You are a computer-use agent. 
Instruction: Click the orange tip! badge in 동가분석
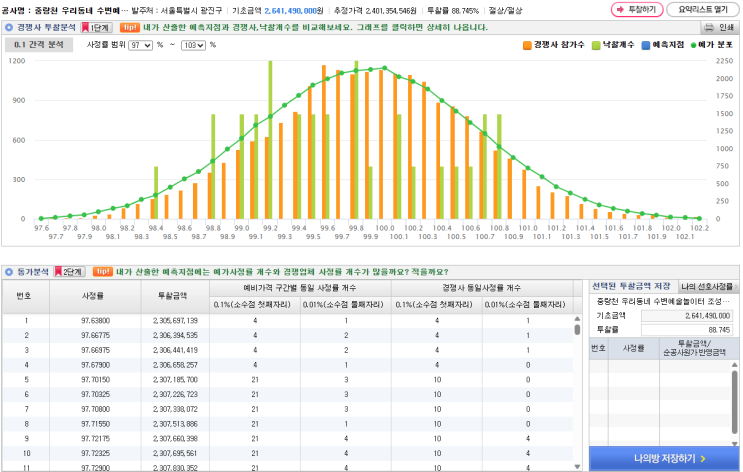click(x=102, y=272)
